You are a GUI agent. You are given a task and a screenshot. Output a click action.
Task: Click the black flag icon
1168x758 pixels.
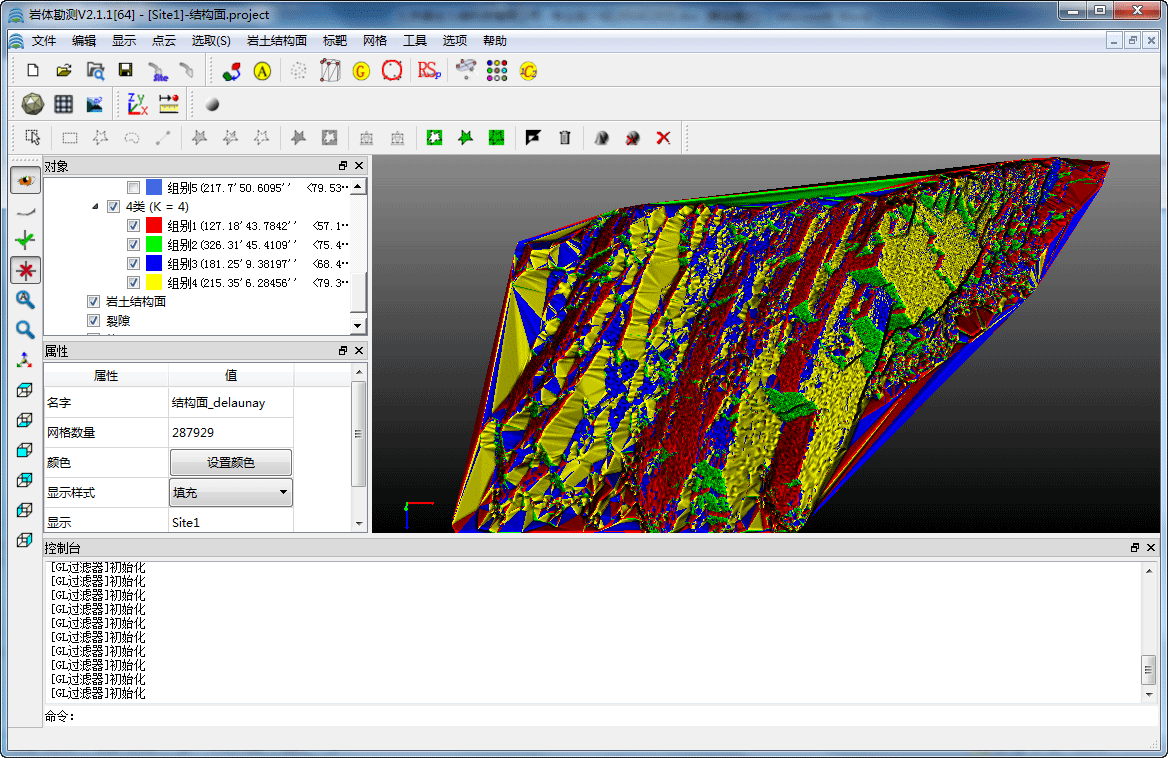[533, 138]
